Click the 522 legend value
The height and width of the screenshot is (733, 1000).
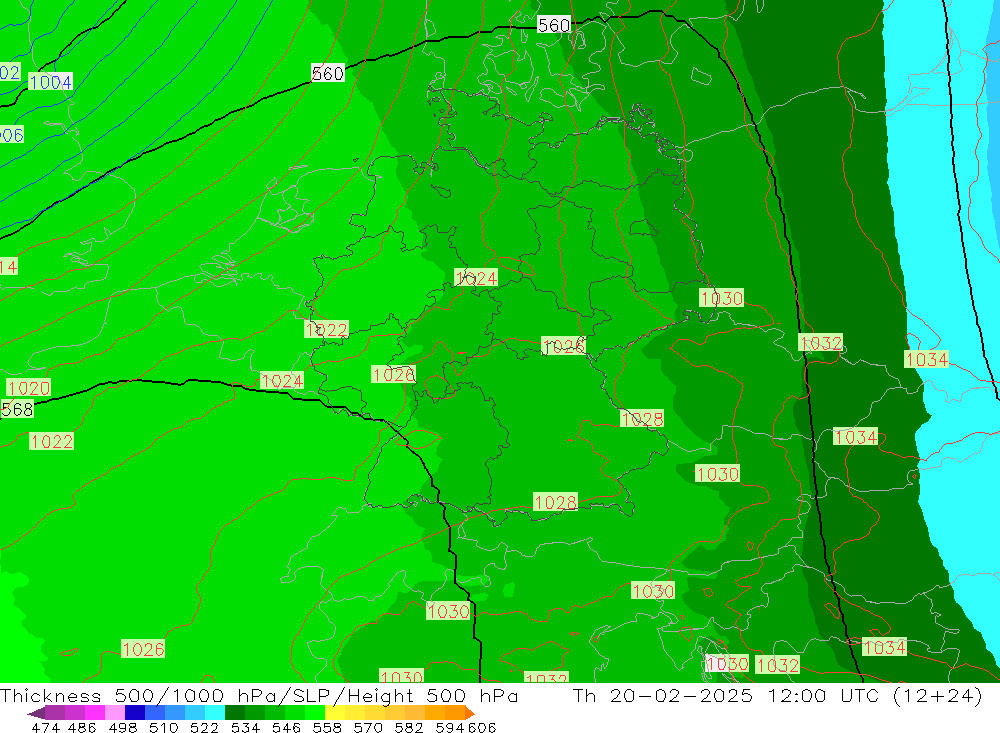click(204, 727)
